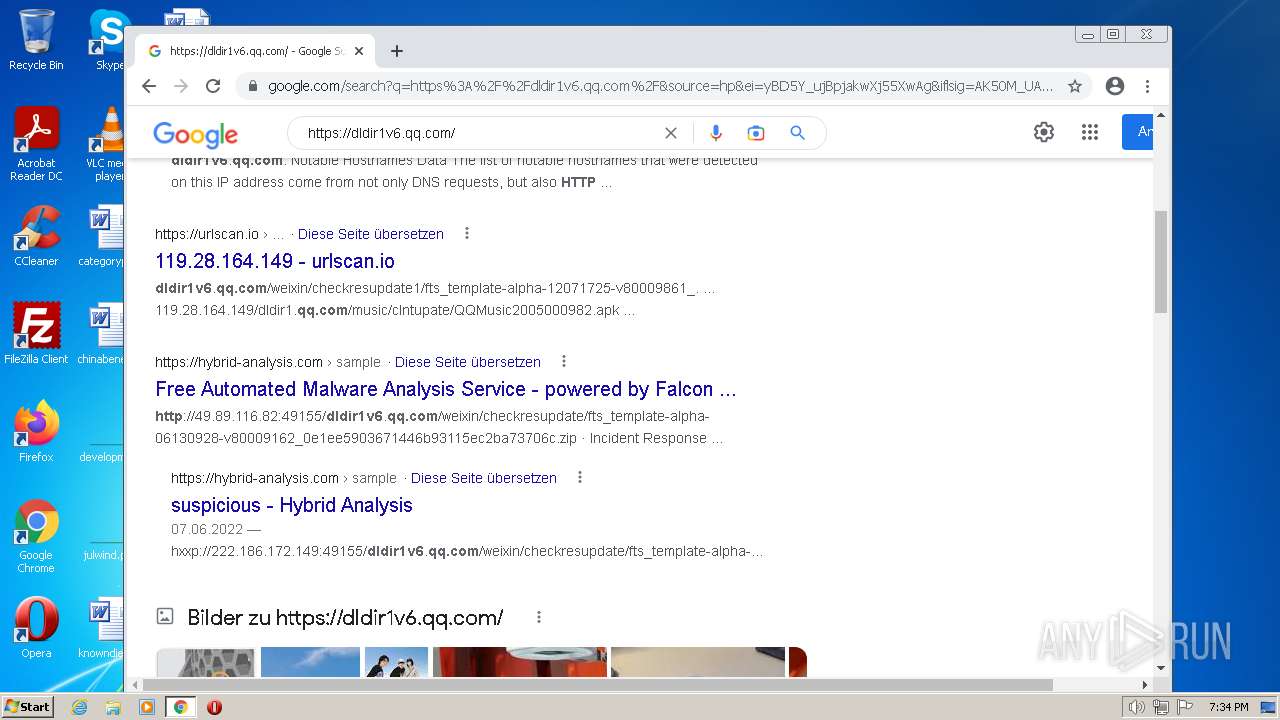Image resolution: width=1280 pixels, height=720 pixels.
Task: Open Action Center flag tray icon
Action: [x=1185, y=707]
